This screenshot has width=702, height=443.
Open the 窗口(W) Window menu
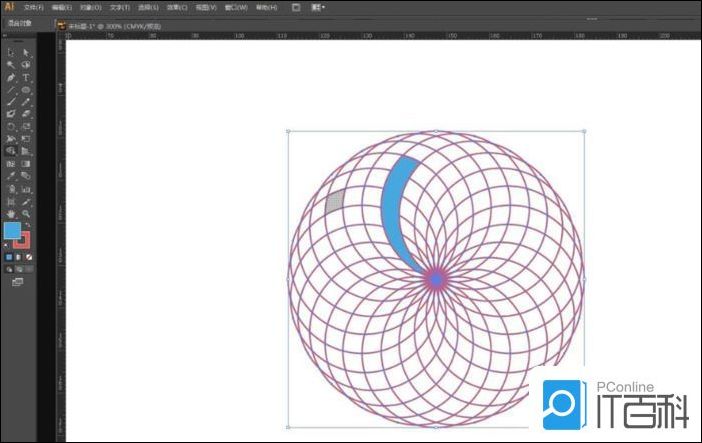coord(237,7)
